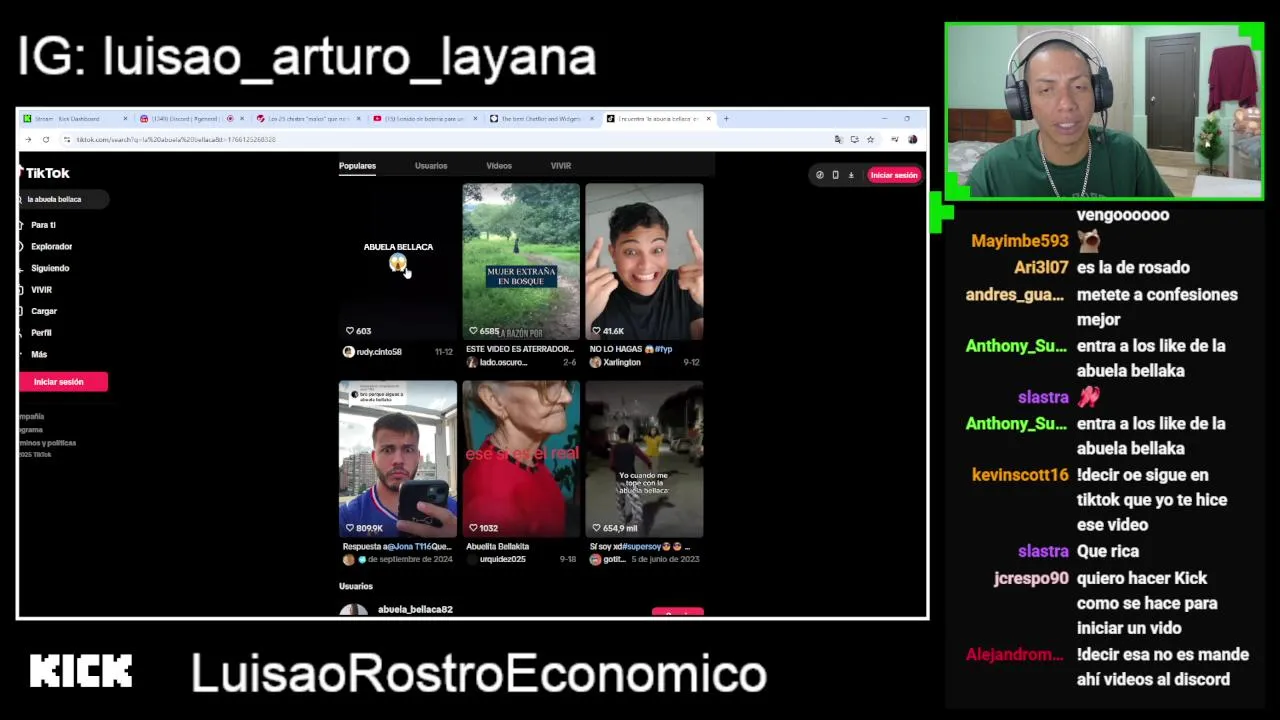Close the active TikTok browser tab
Viewport: 1280px width, 720px height.
708,119
